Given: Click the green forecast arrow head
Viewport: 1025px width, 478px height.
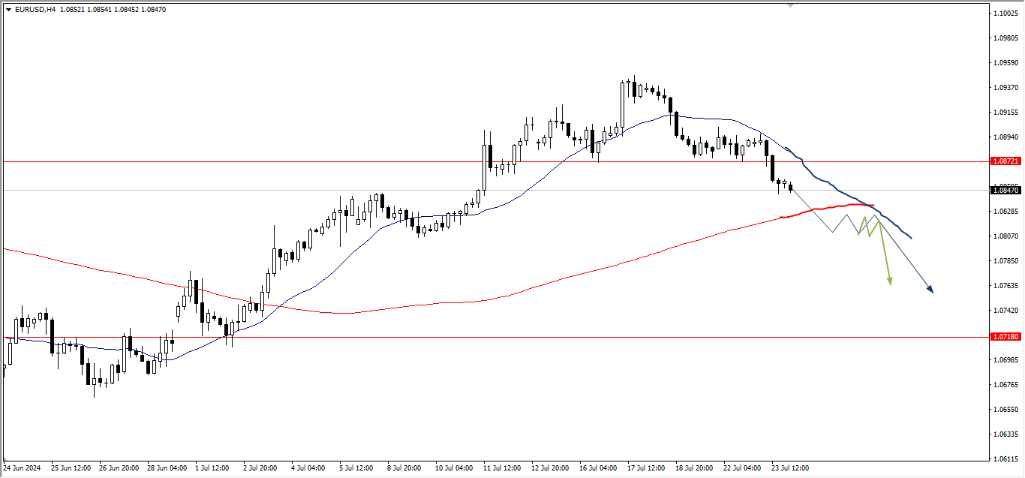Looking at the screenshot, I should [889, 282].
